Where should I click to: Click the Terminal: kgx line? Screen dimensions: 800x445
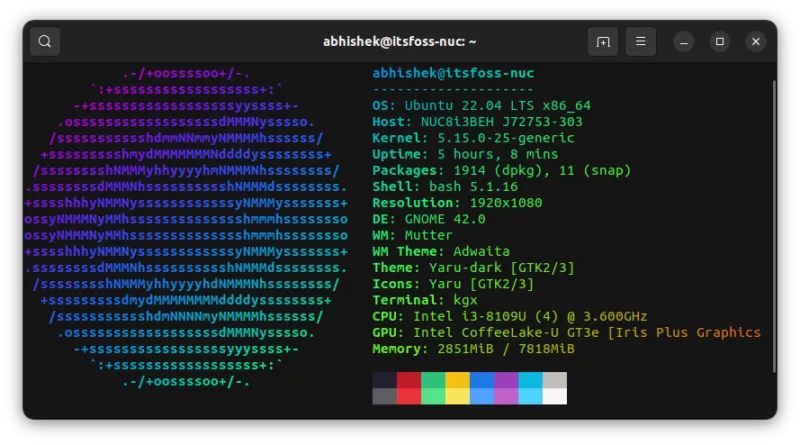tap(425, 300)
